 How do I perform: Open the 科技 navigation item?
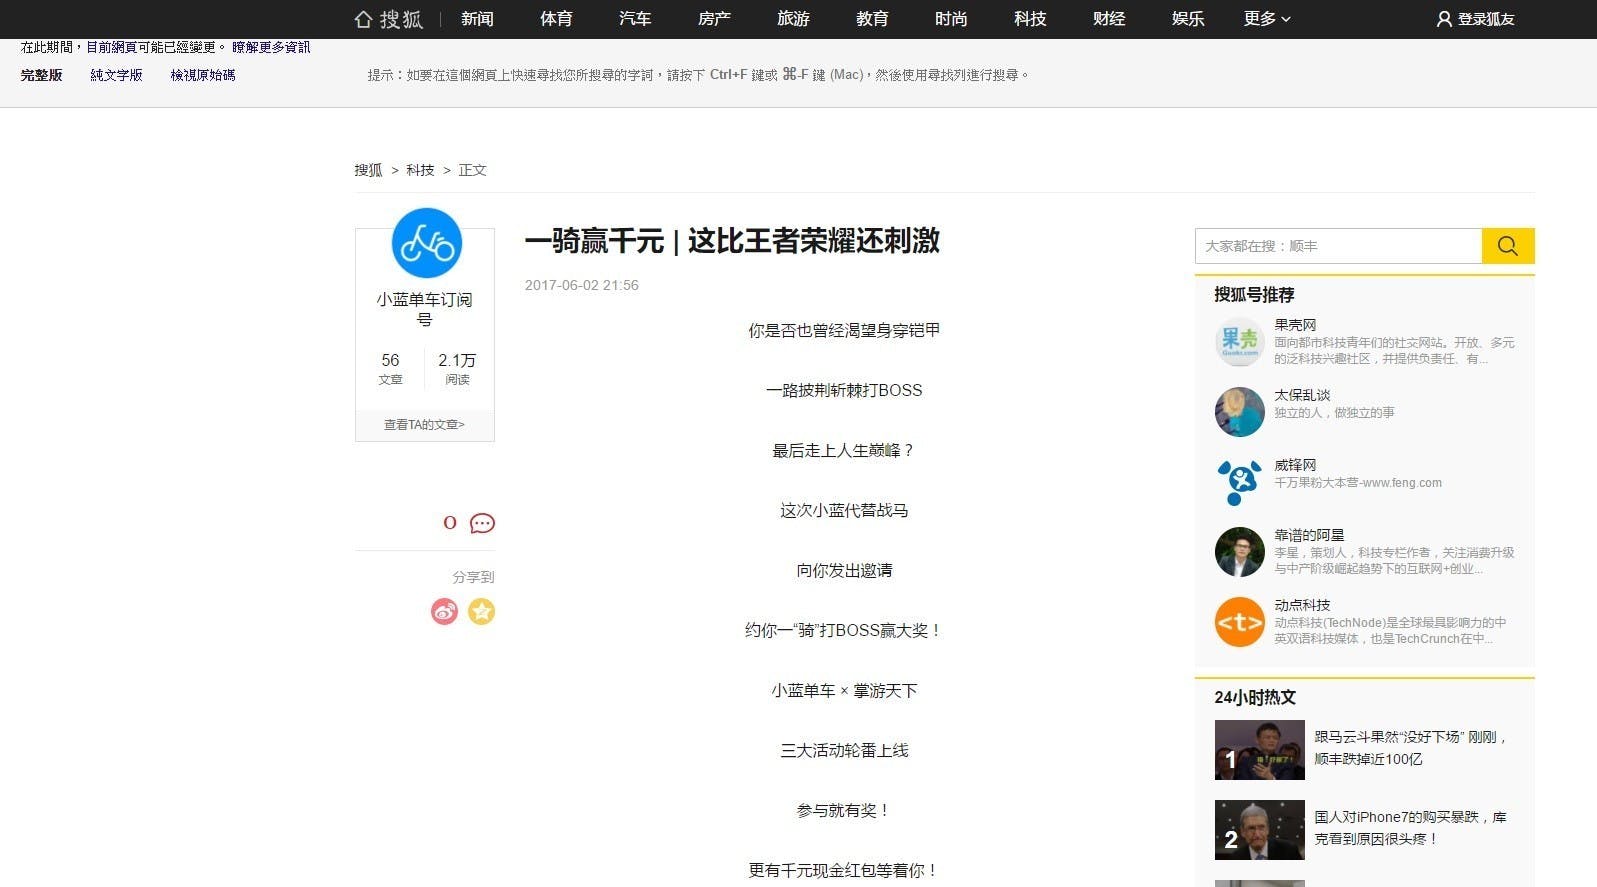click(x=1030, y=19)
